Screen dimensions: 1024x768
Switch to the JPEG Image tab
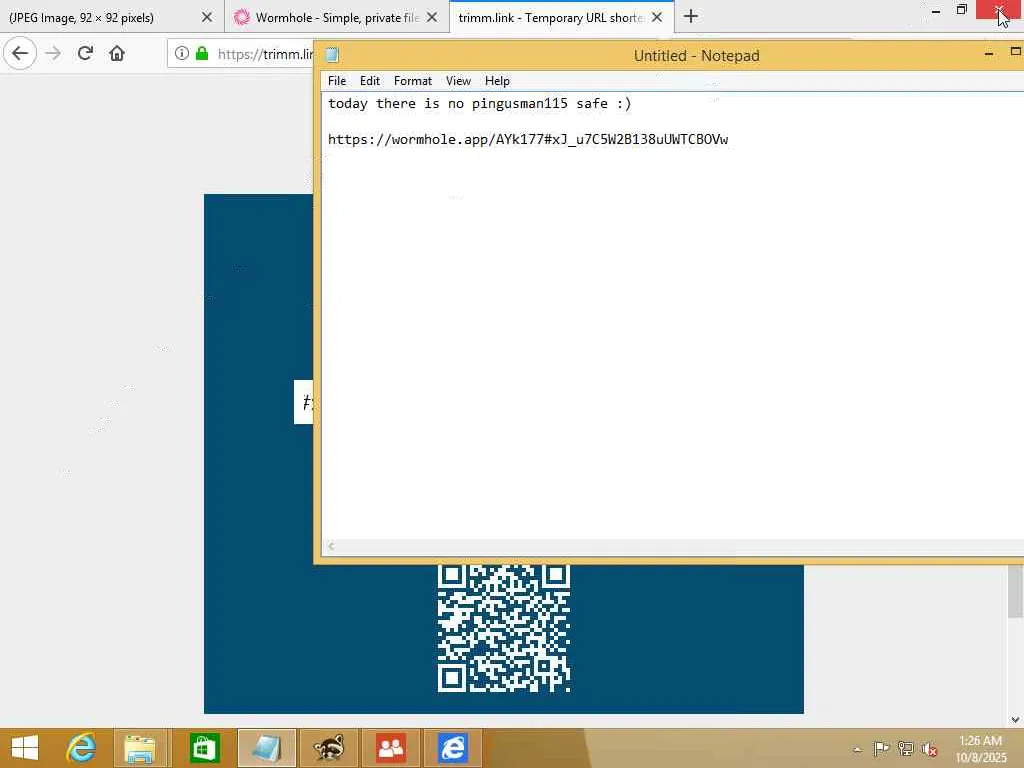[x=111, y=18]
